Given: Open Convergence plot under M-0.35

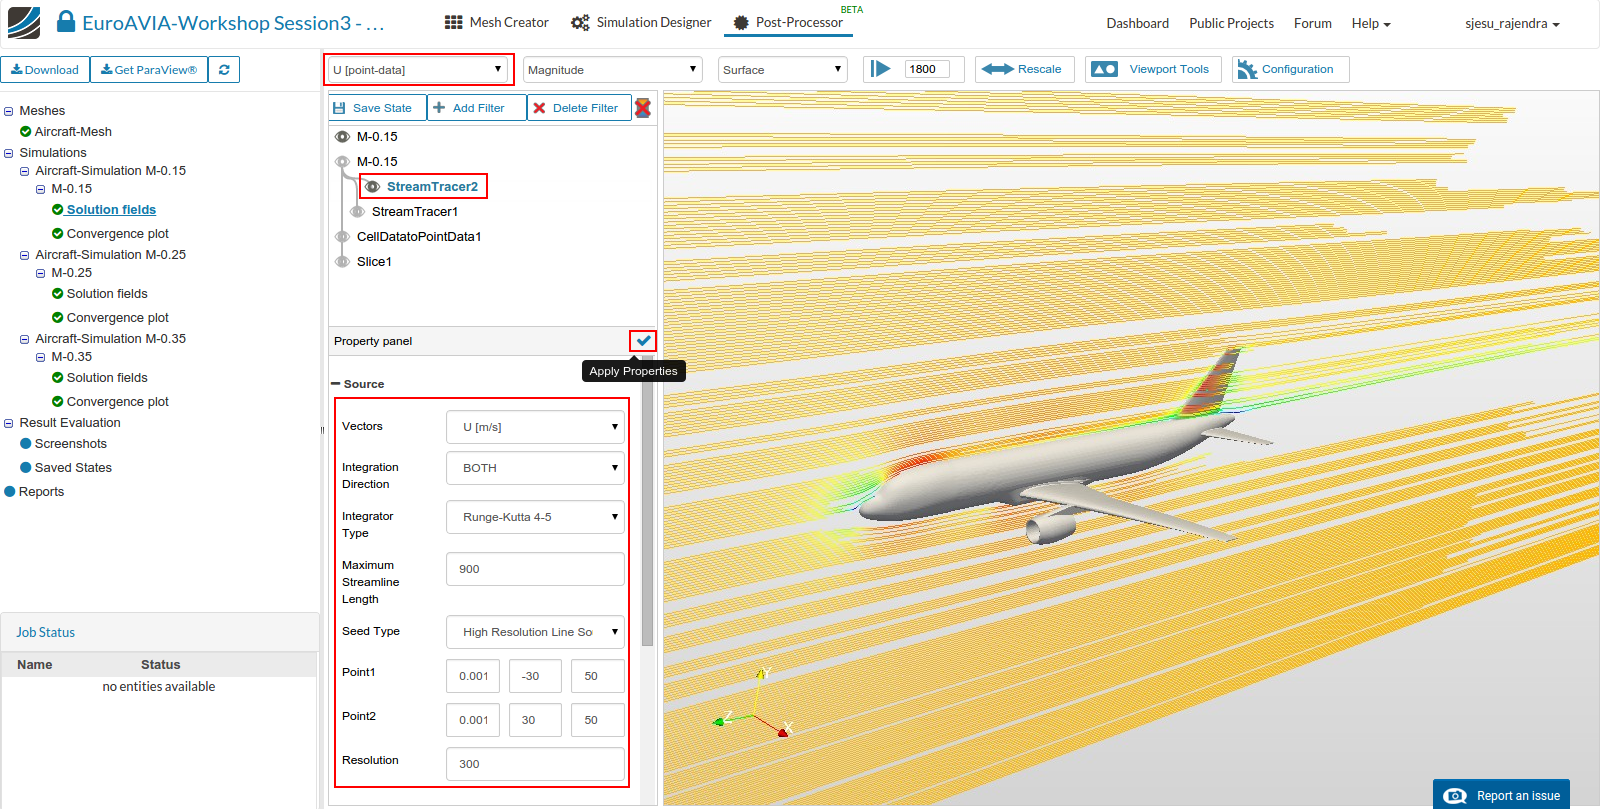Looking at the screenshot, I should pos(118,402).
